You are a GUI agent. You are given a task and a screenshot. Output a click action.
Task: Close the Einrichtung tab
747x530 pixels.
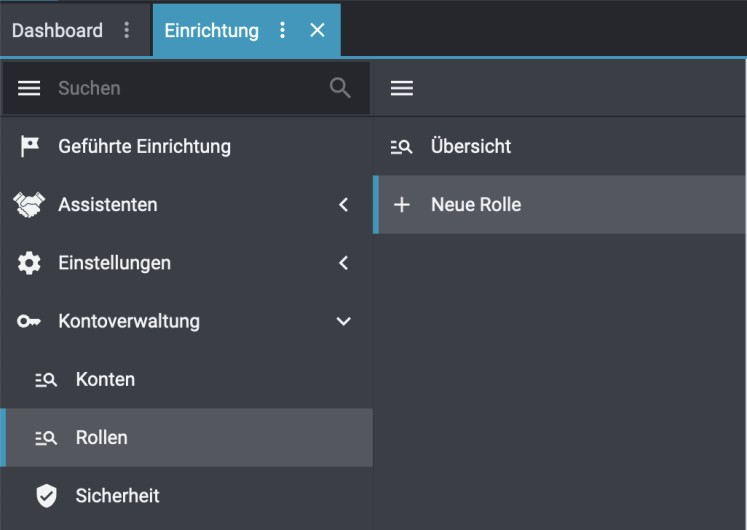point(318,30)
